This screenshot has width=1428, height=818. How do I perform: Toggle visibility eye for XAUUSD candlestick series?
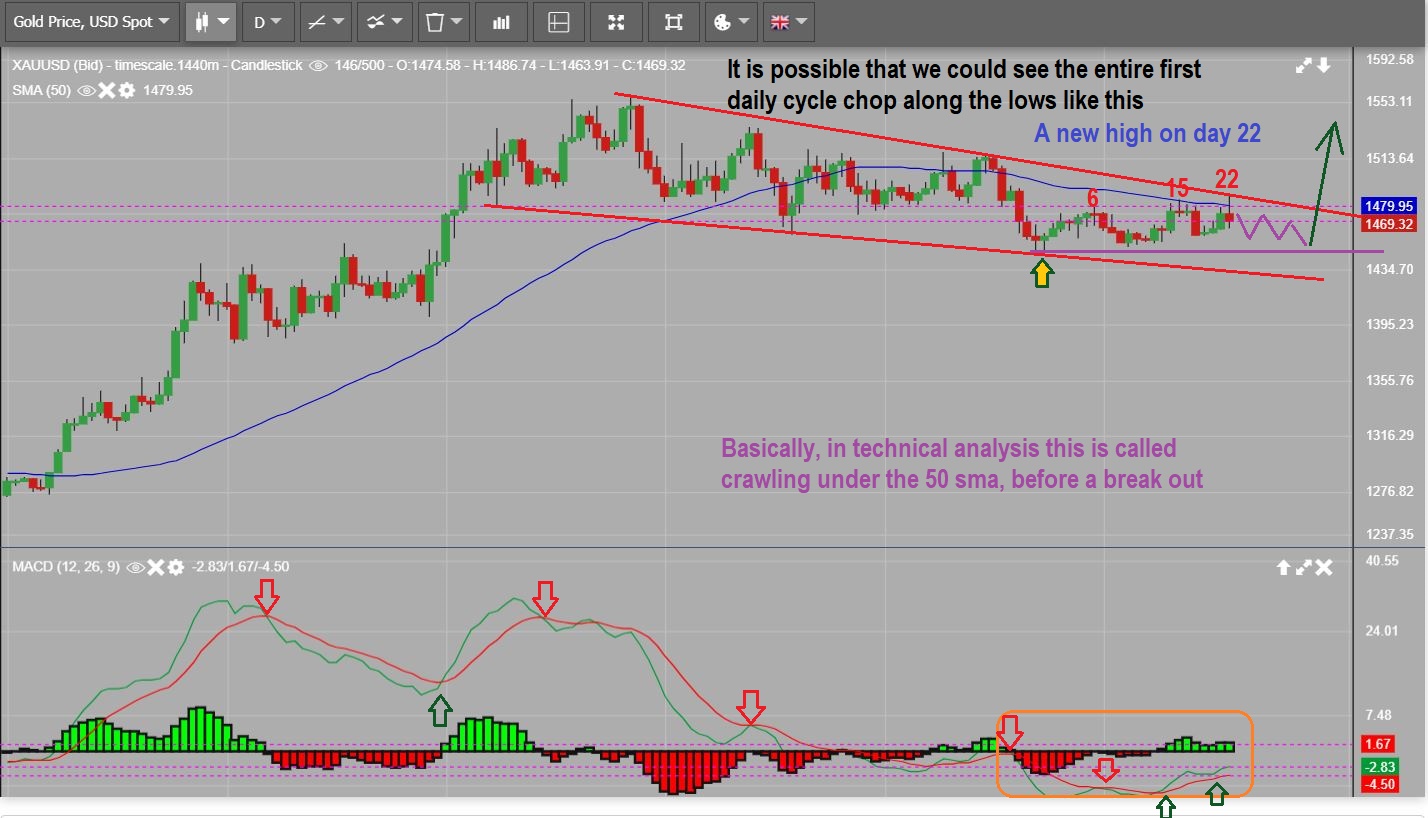[319, 66]
